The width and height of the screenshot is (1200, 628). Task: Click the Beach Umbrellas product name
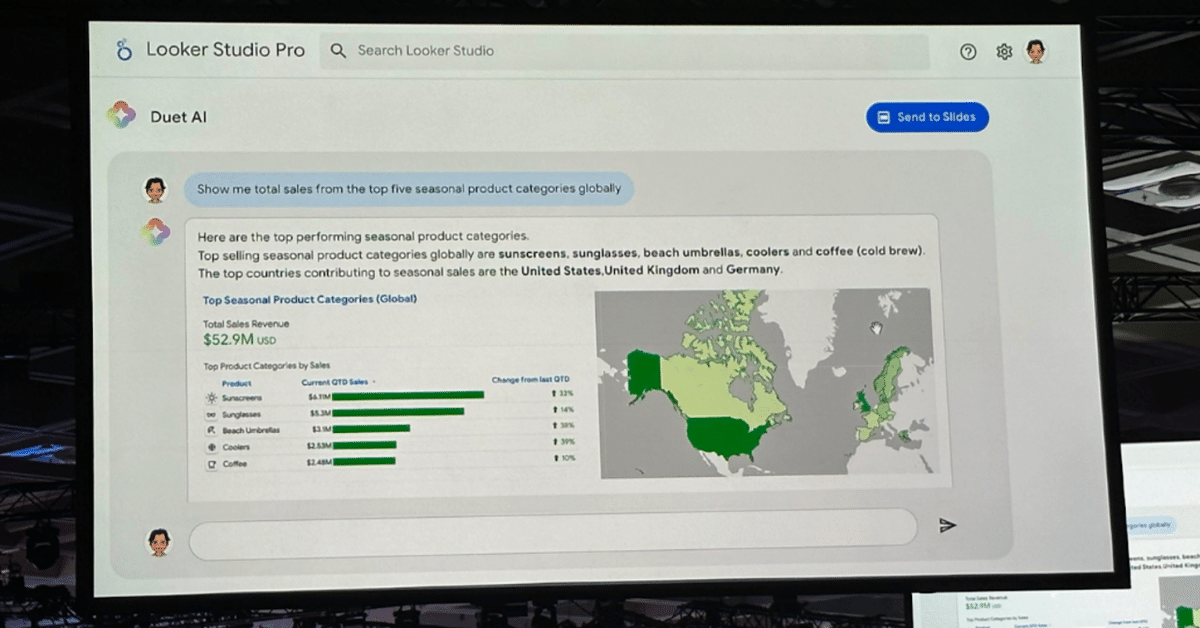tap(251, 430)
